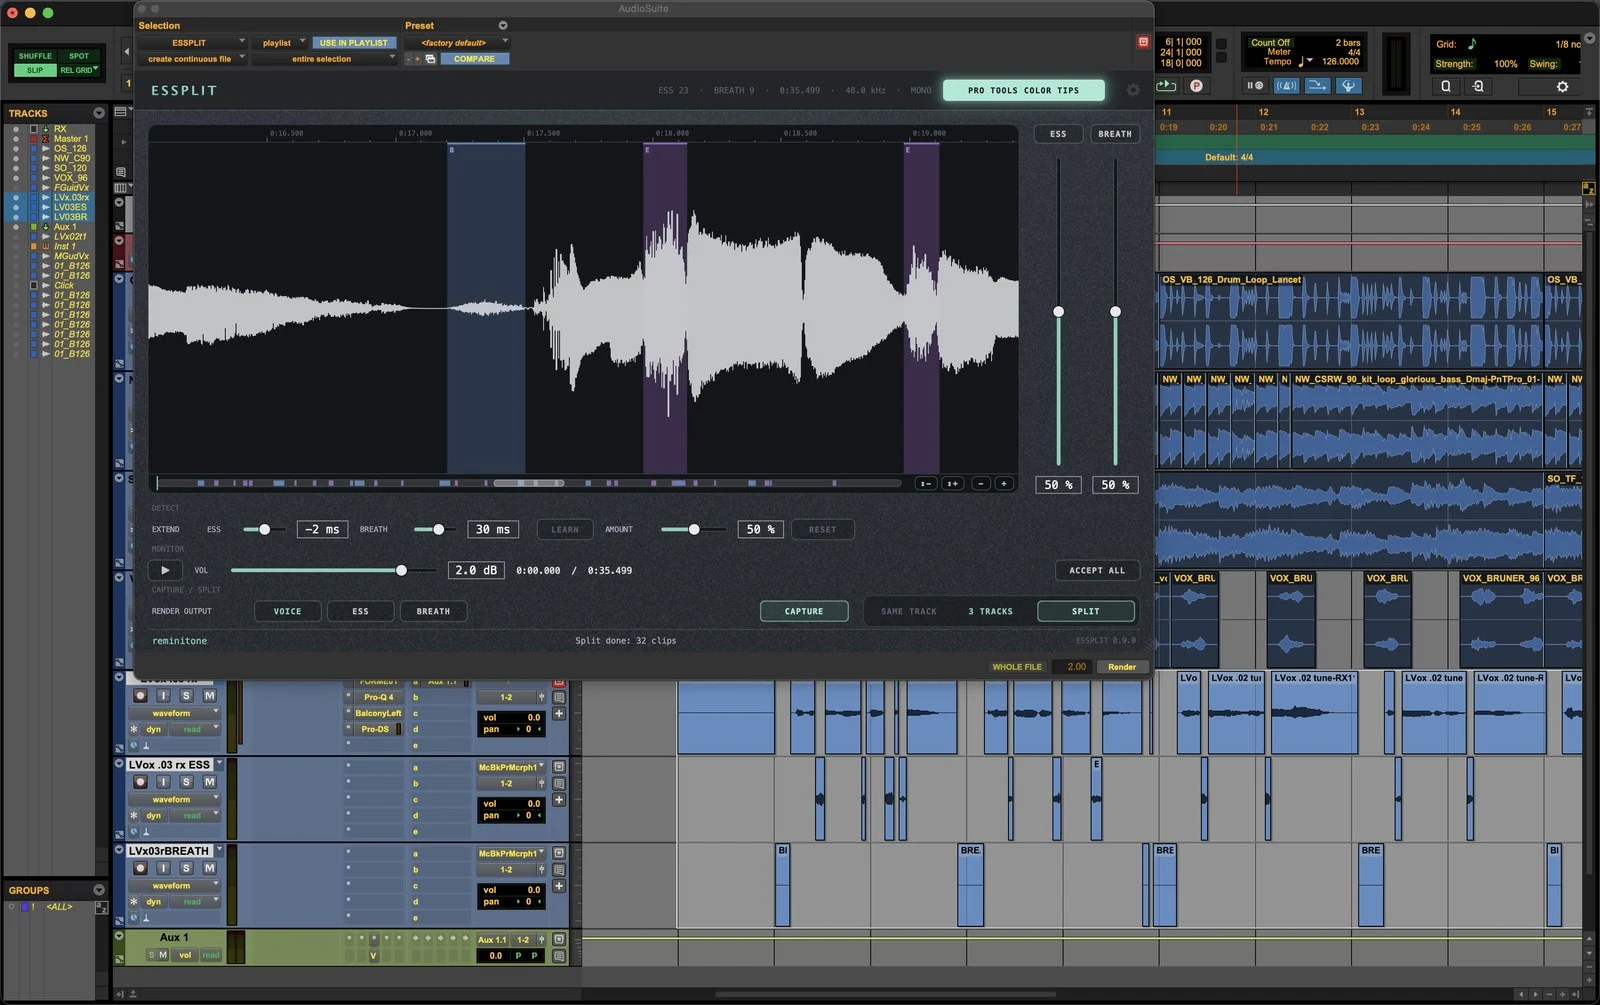The width and height of the screenshot is (1600, 1005).
Task: Adjust the ESS extend slider
Action: [x=264, y=529]
